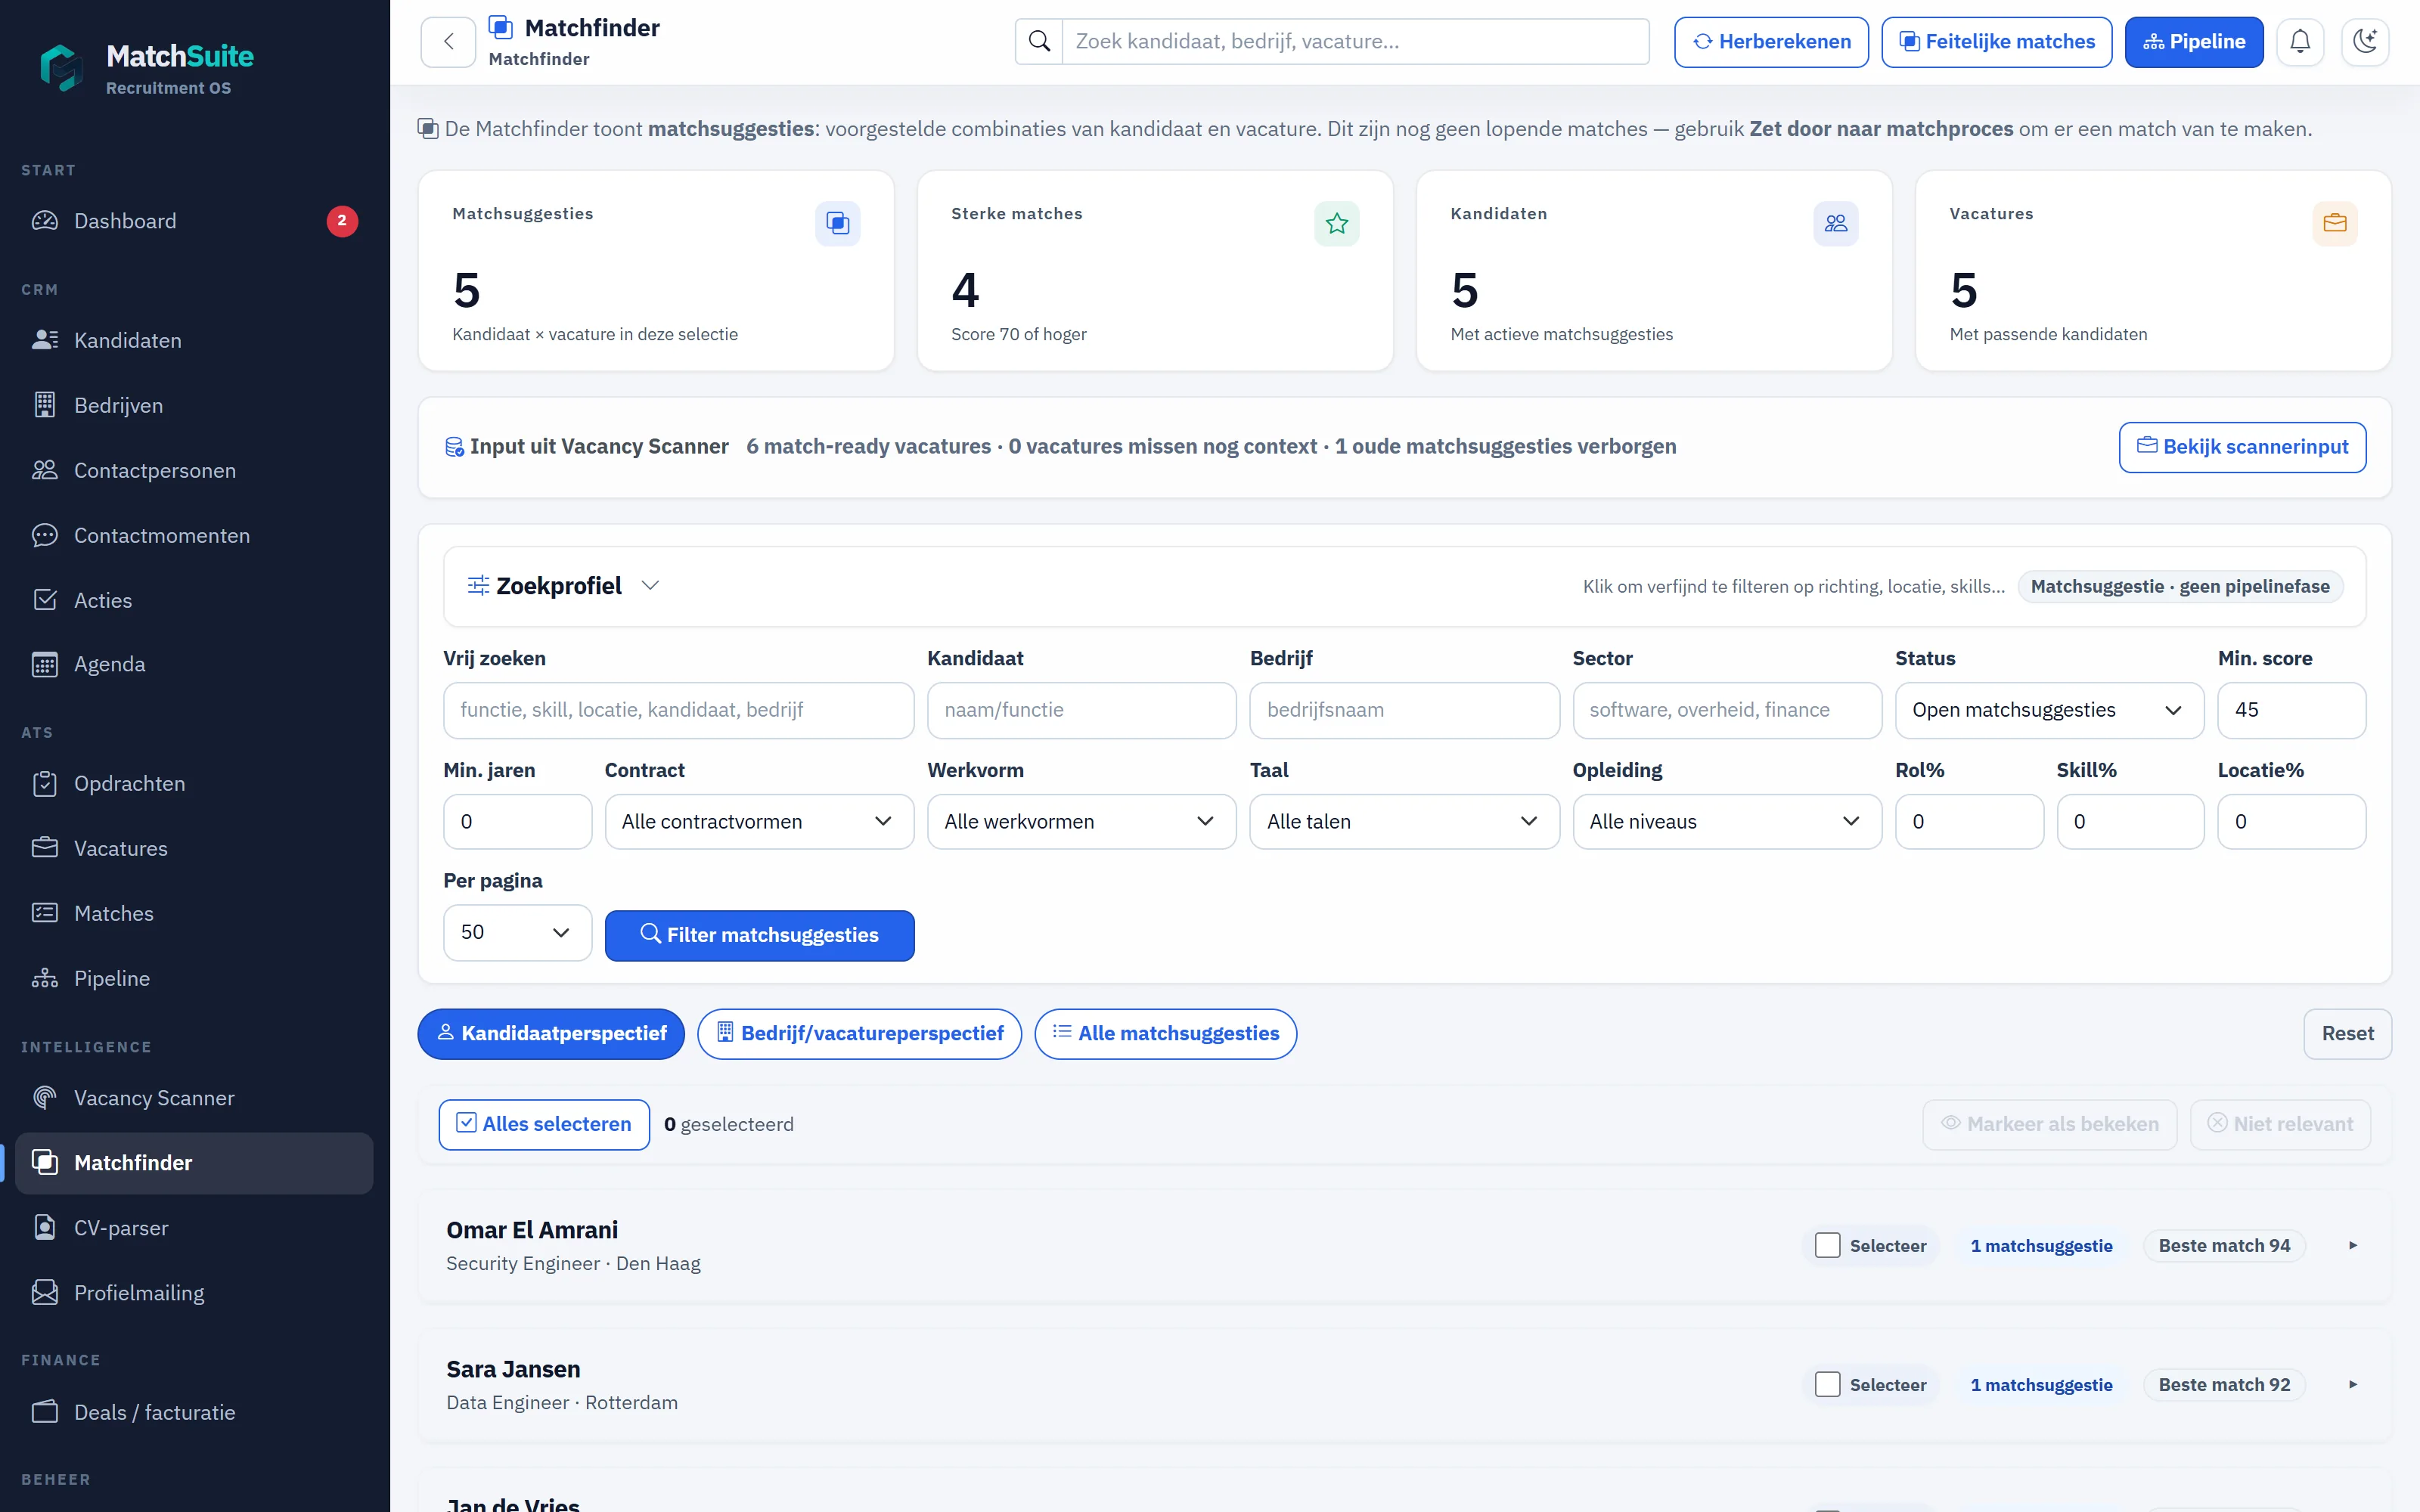Open the Taal dropdown Alle talen

1404,822
